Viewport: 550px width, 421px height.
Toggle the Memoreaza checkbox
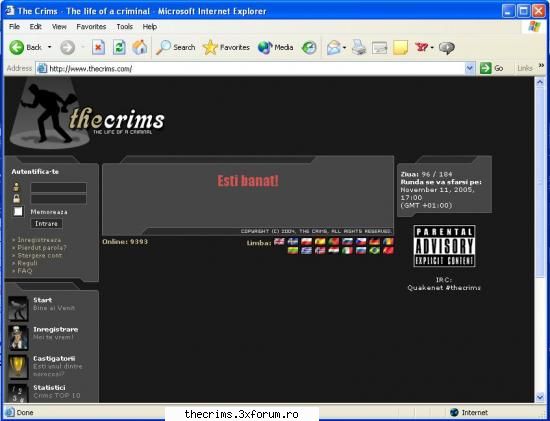[18, 211]
